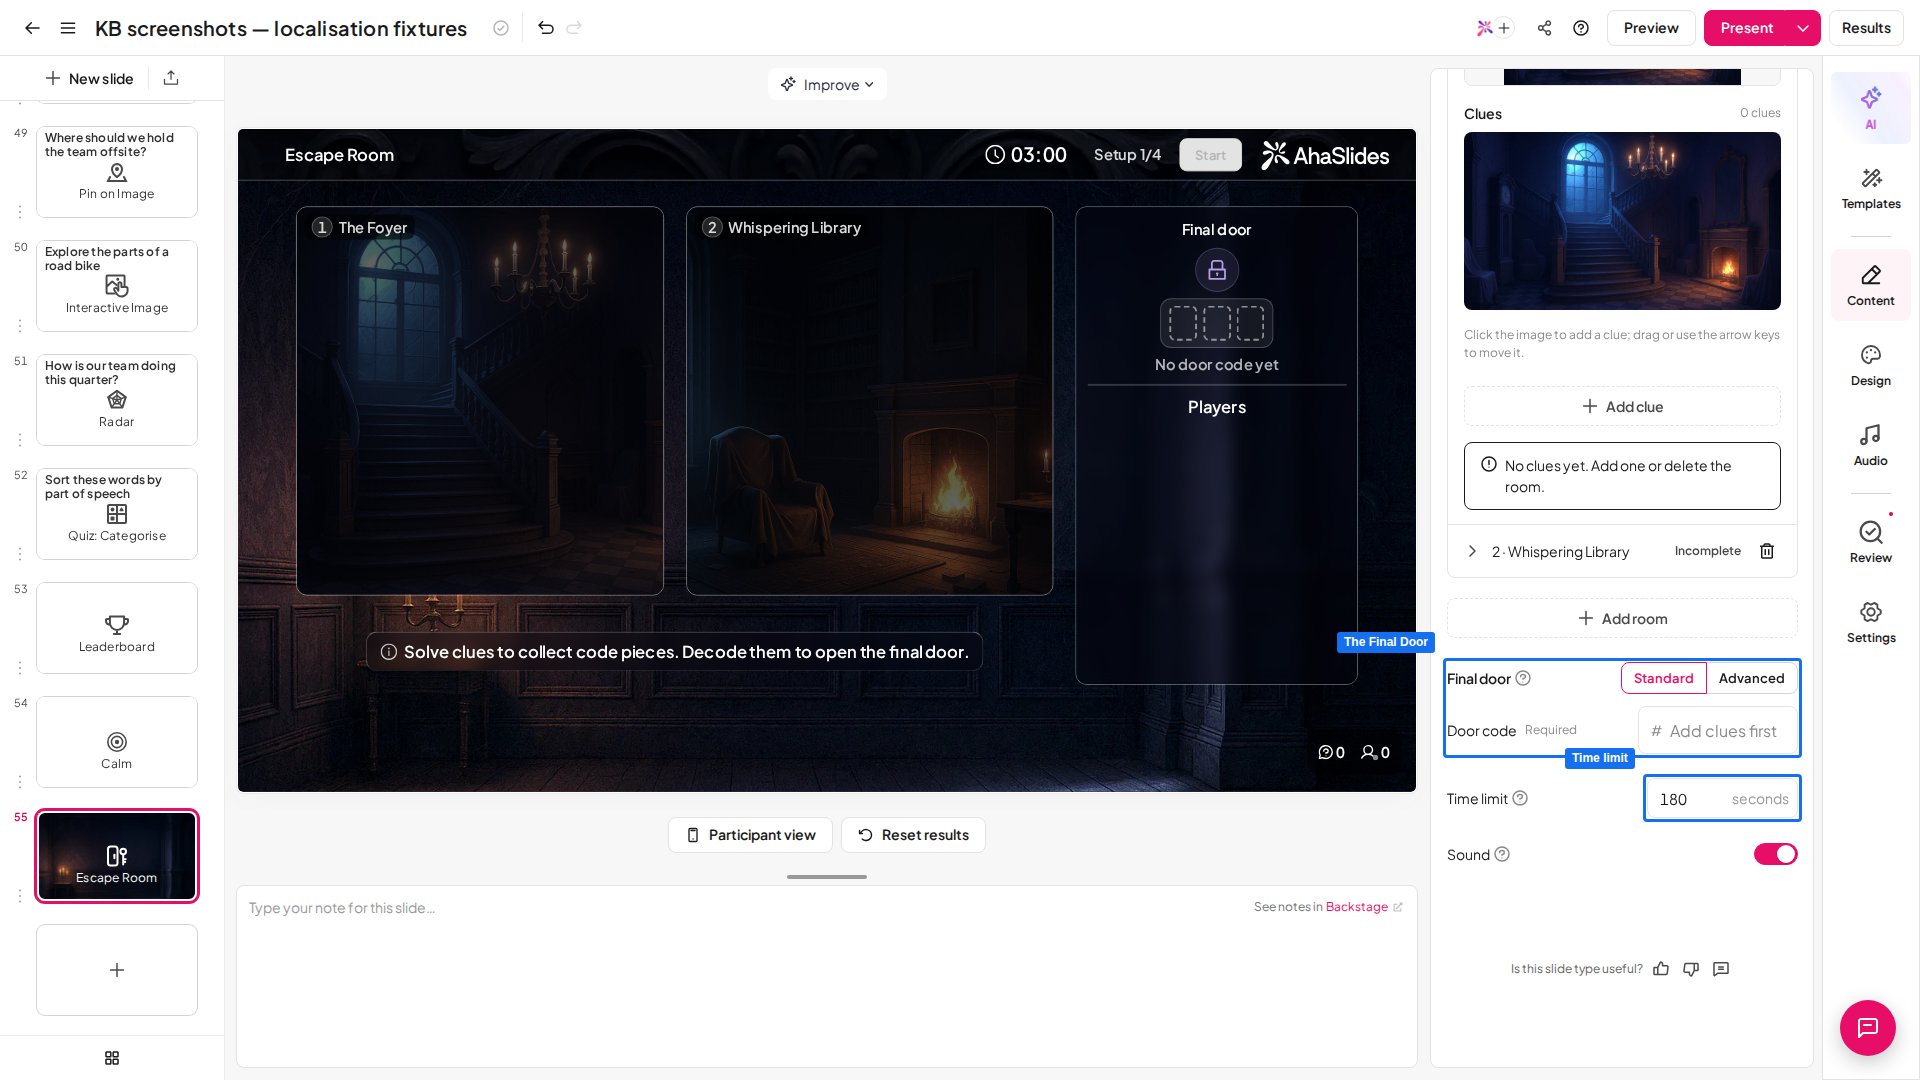The height and width of the screenshot is (1080, 1920).
Task: Click the add slide plus card
Action: (x=117, y=970)
